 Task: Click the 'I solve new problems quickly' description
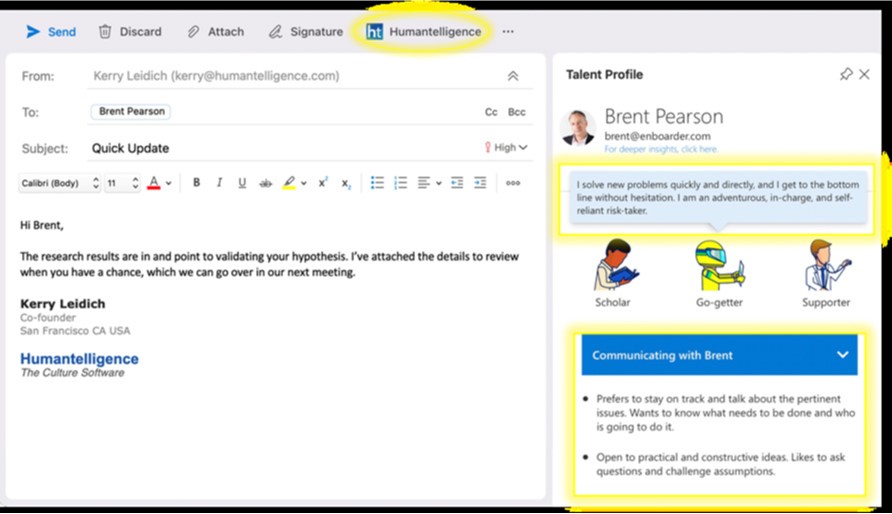(x=718, y=197)
